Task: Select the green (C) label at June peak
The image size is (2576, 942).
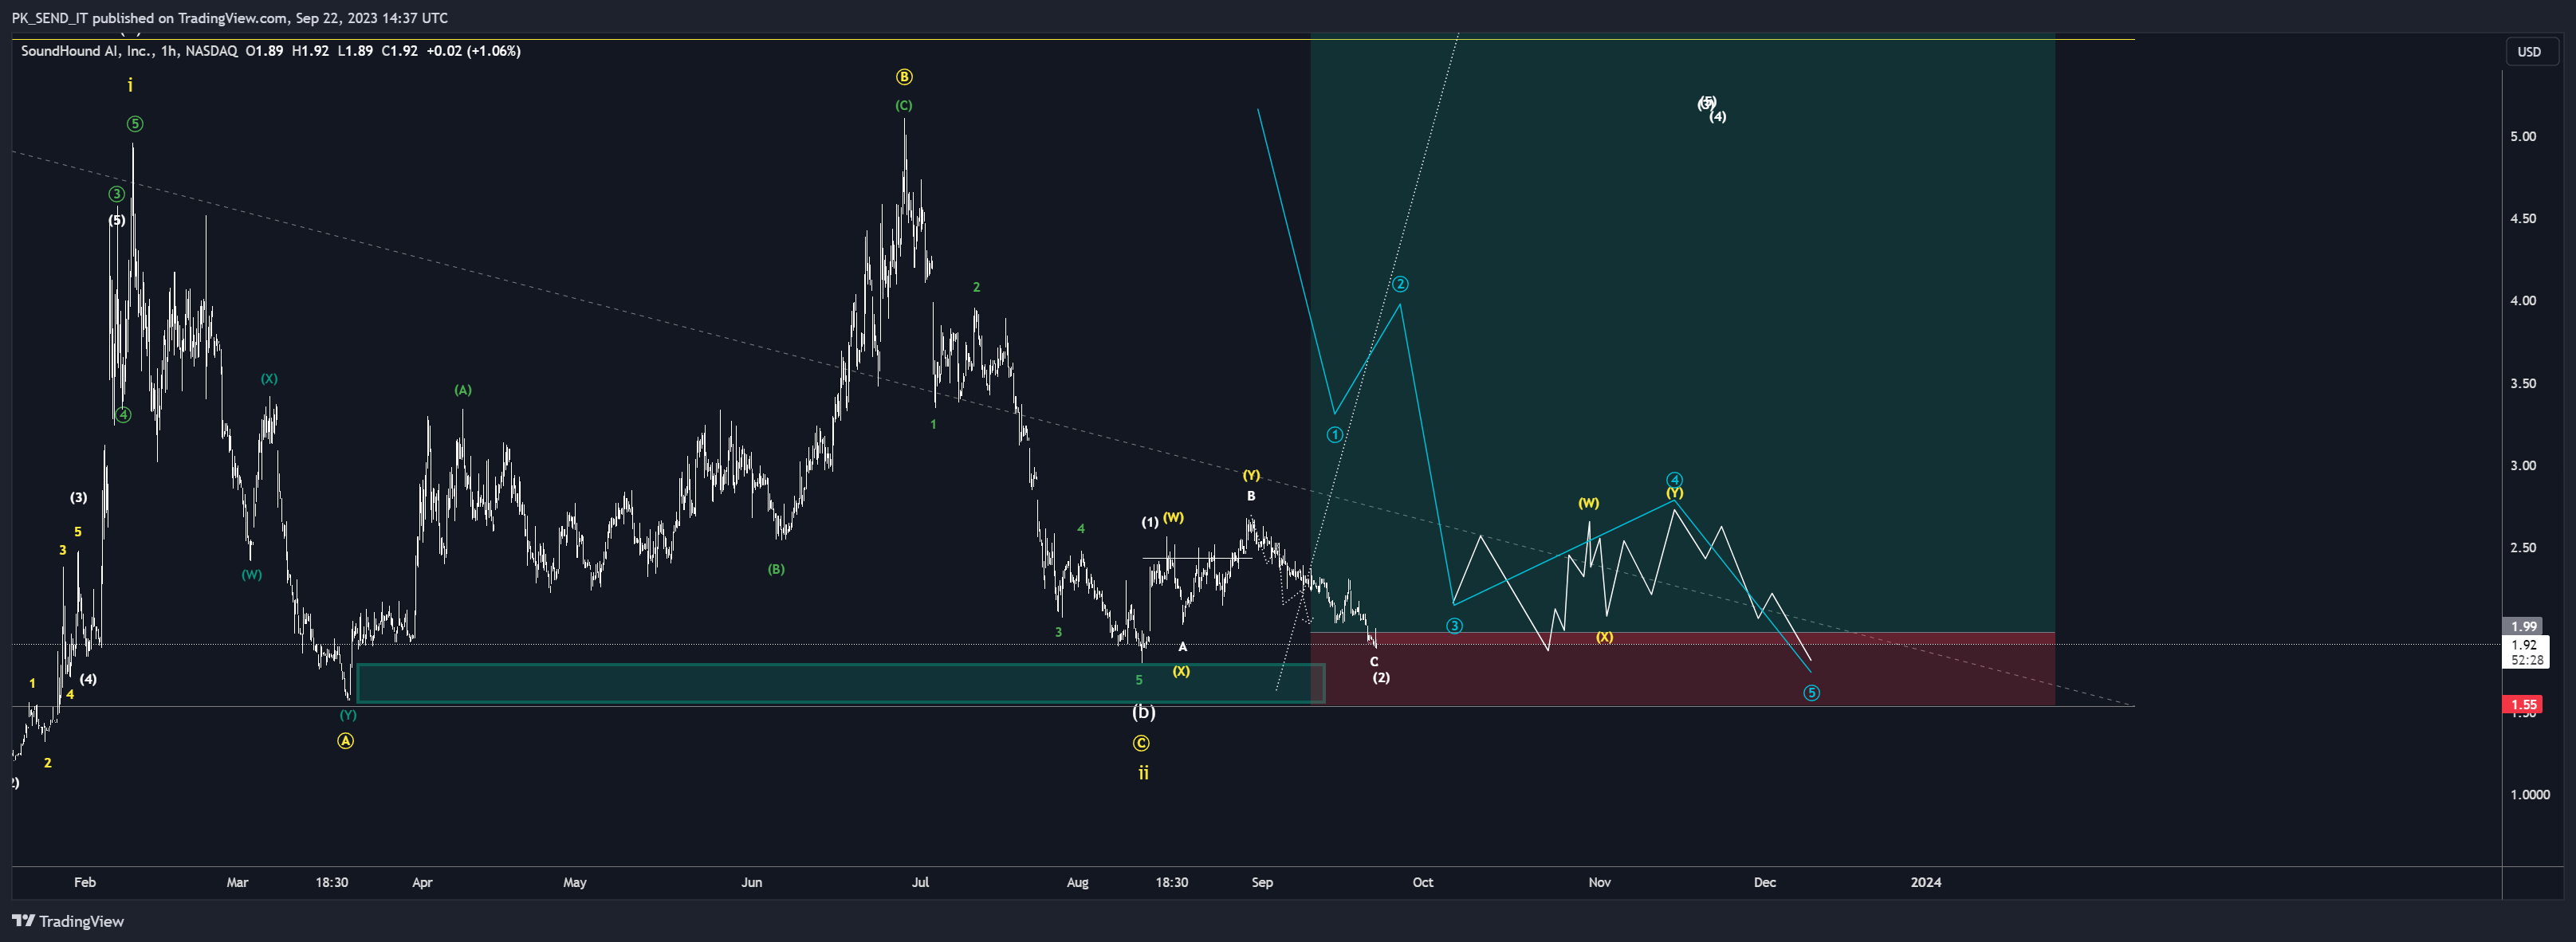Action: 904,106
